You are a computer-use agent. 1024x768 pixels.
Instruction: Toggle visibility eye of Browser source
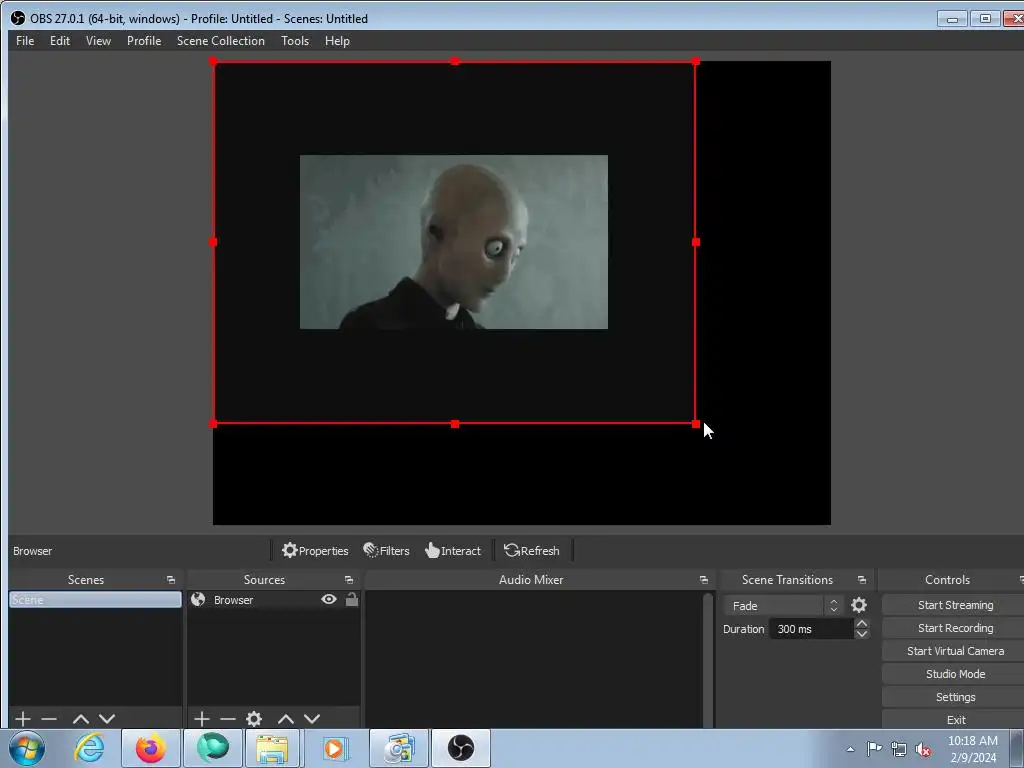point(328,600)
